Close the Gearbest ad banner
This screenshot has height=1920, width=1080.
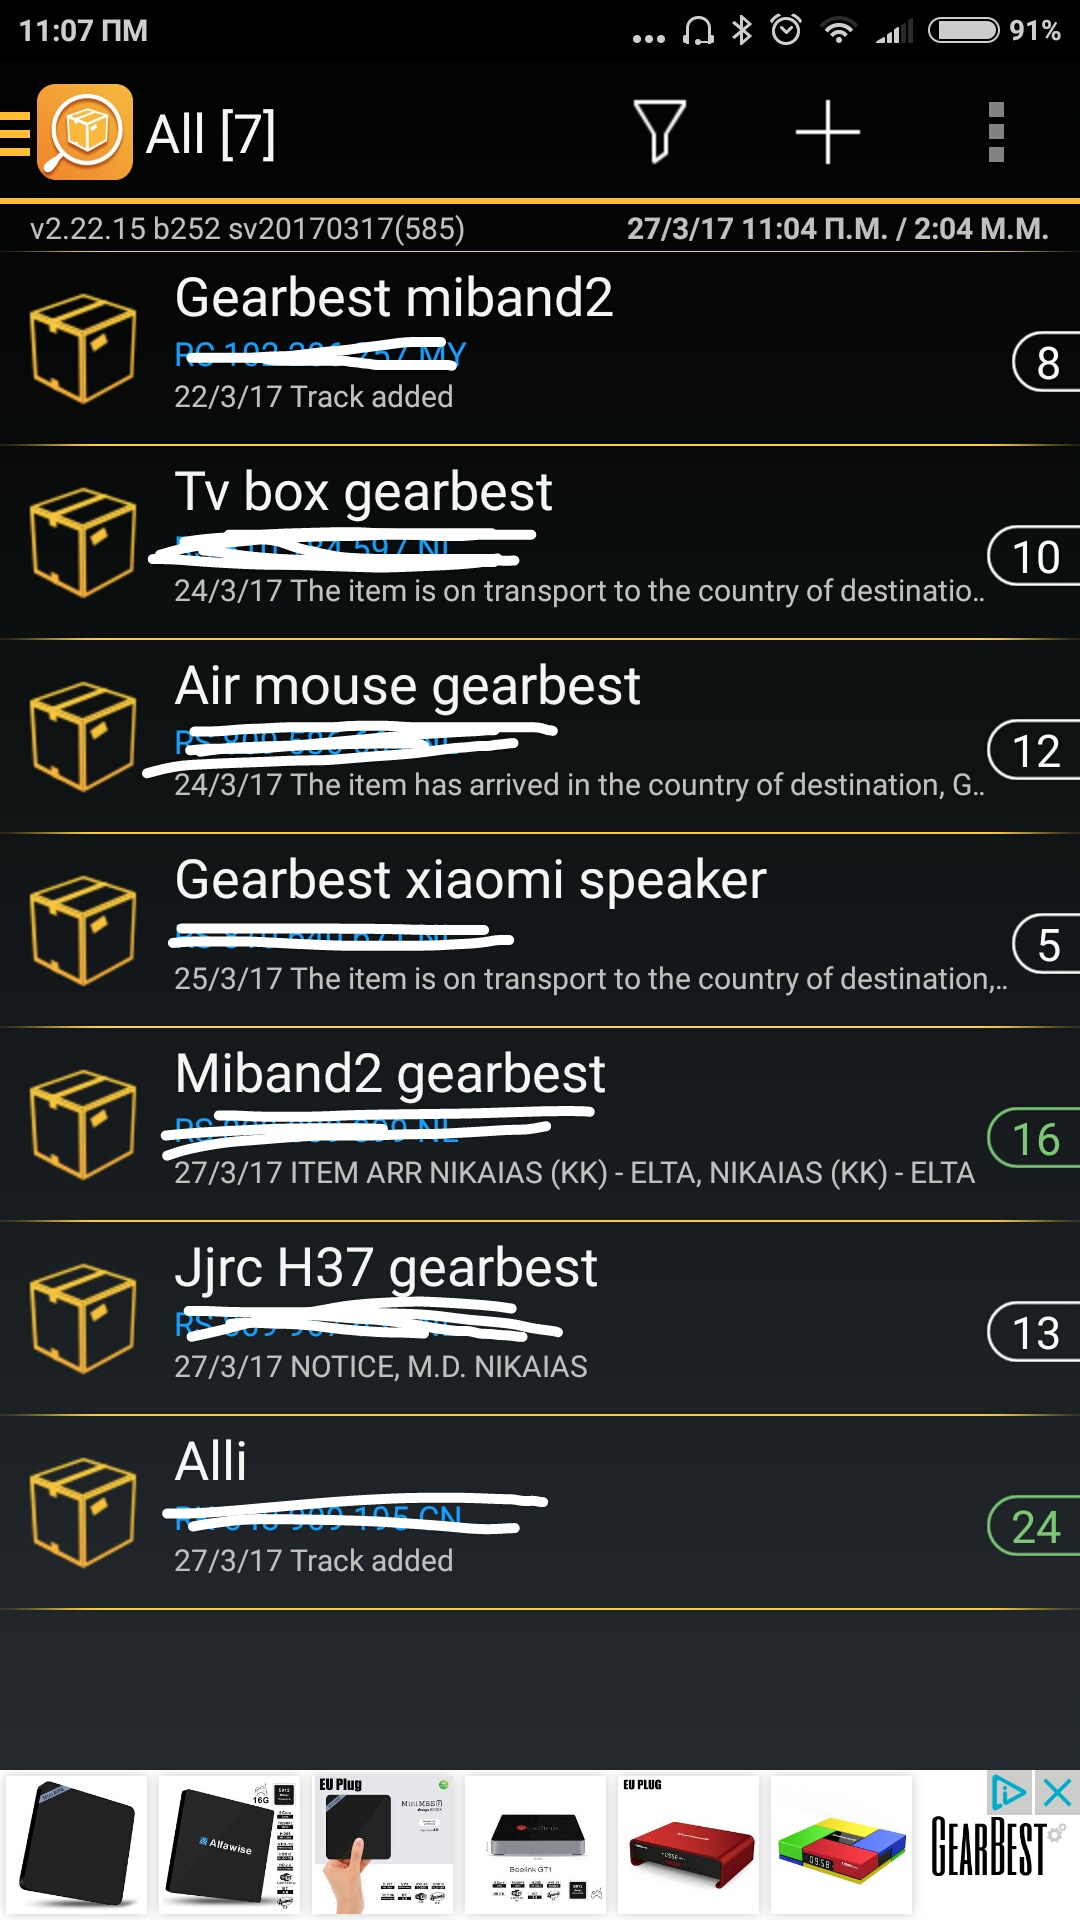[1057, 1793]
